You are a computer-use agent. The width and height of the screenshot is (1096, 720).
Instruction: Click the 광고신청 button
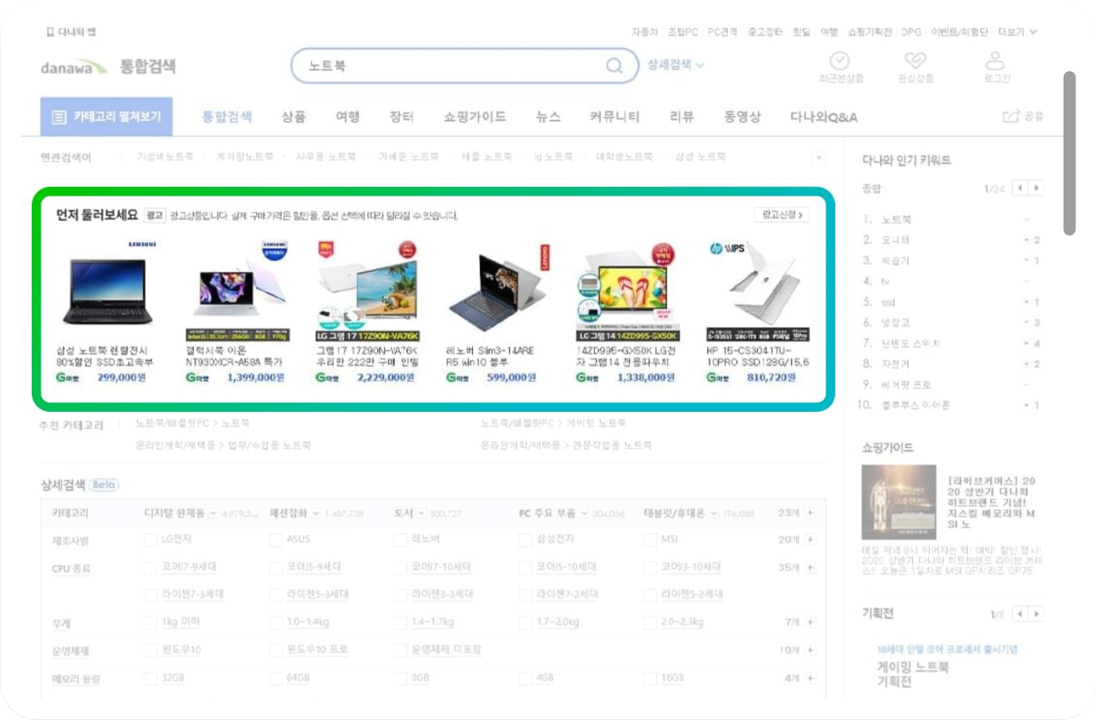(x=782, y=215)
